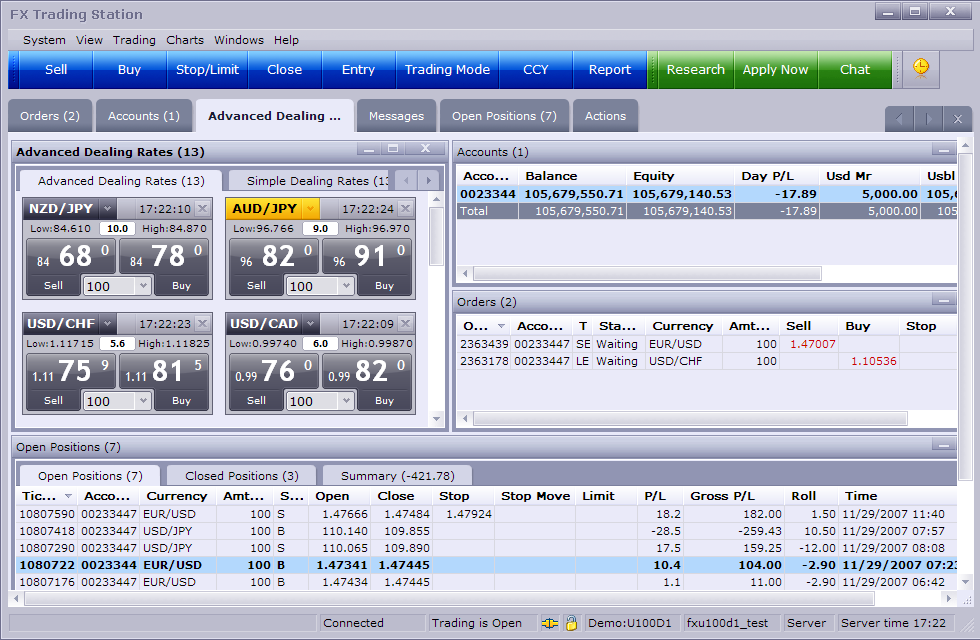Image resolution: width=980 pixels, height=640 pixels.
Task: Click the AUD/JPY amount input field
Action: tap(312, 286)
